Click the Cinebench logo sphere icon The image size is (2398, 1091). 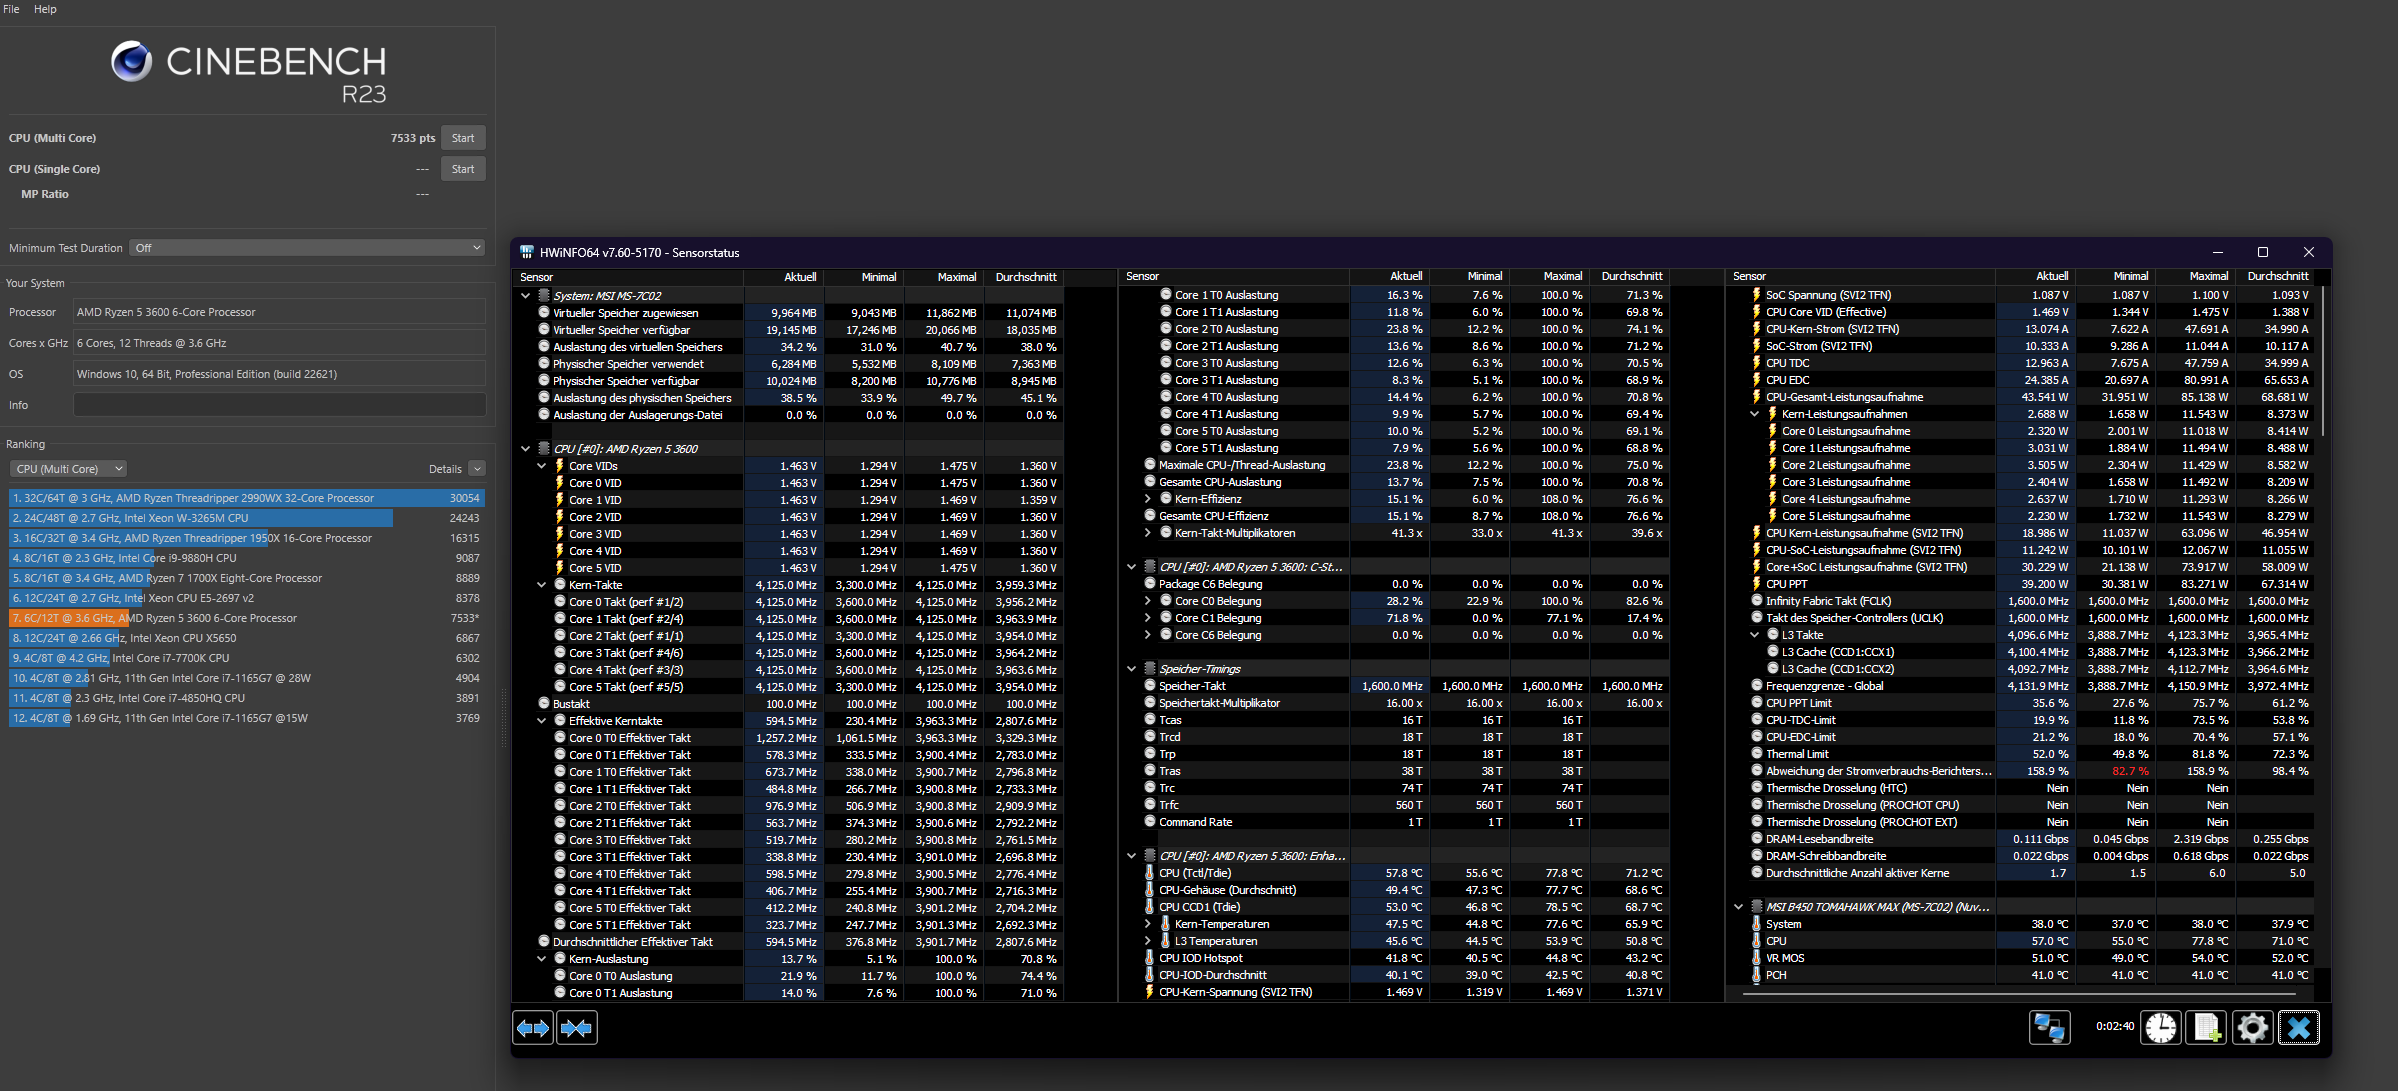click(x=131, y=62)
